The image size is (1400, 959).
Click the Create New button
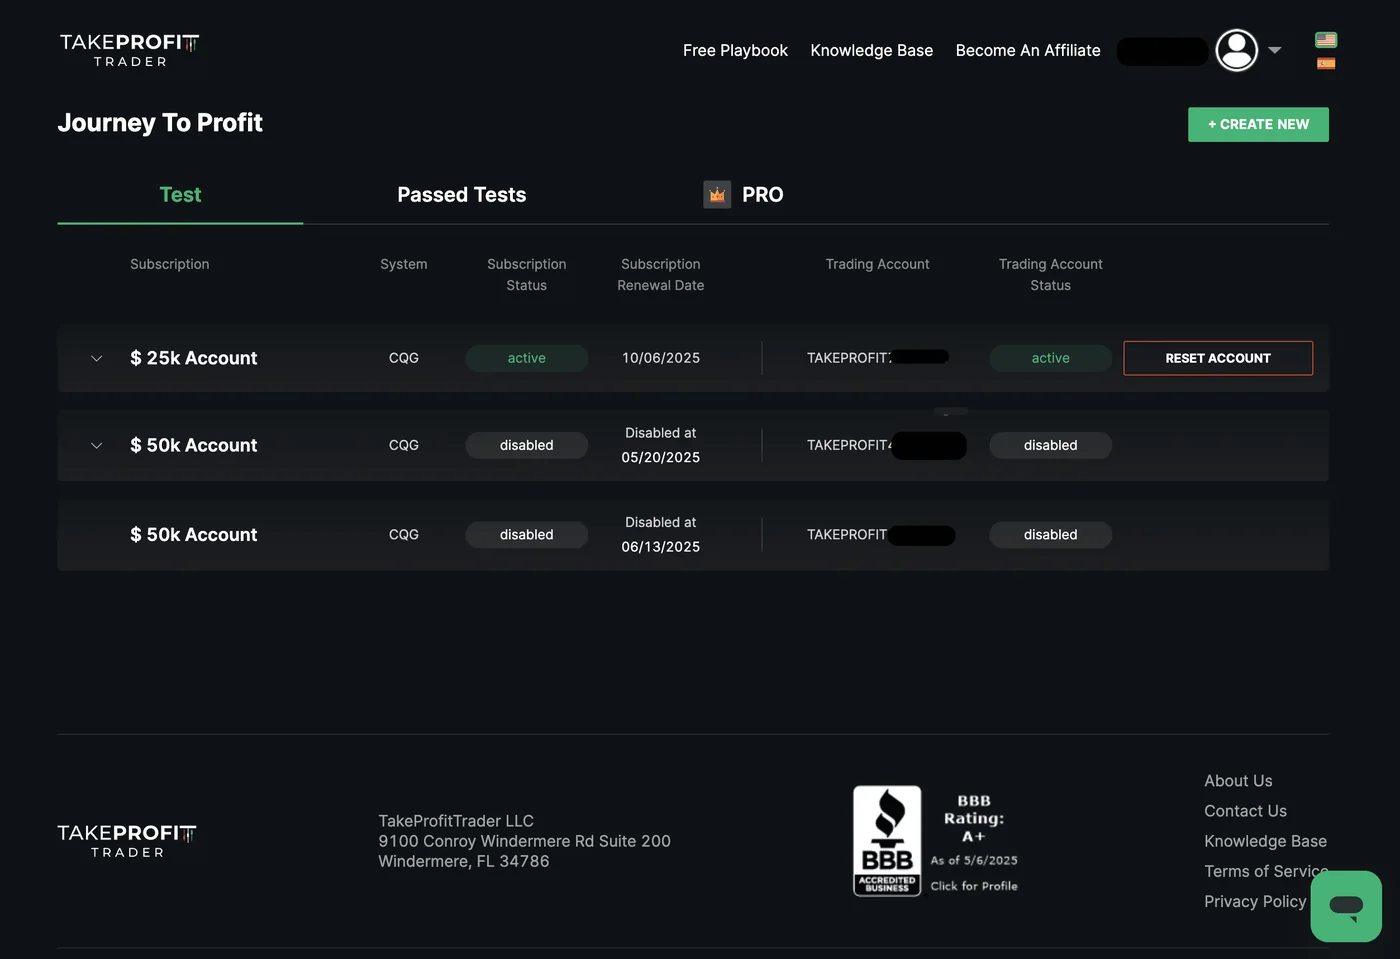point(1258,124)
